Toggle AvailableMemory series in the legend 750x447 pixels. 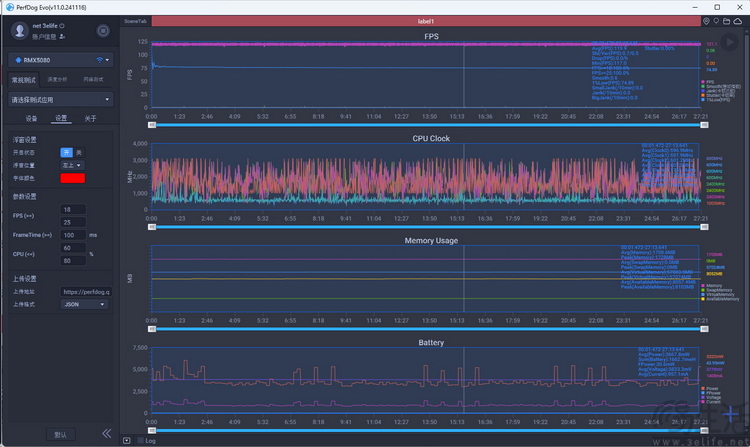(720, 299)
